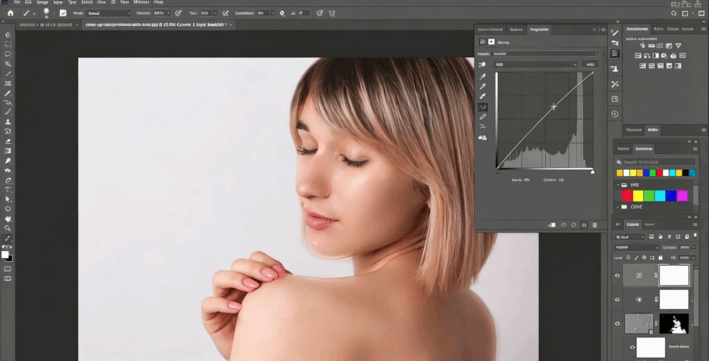Switch to the Adjustments panel tab
709x361 pixels.
pos(637,29)
